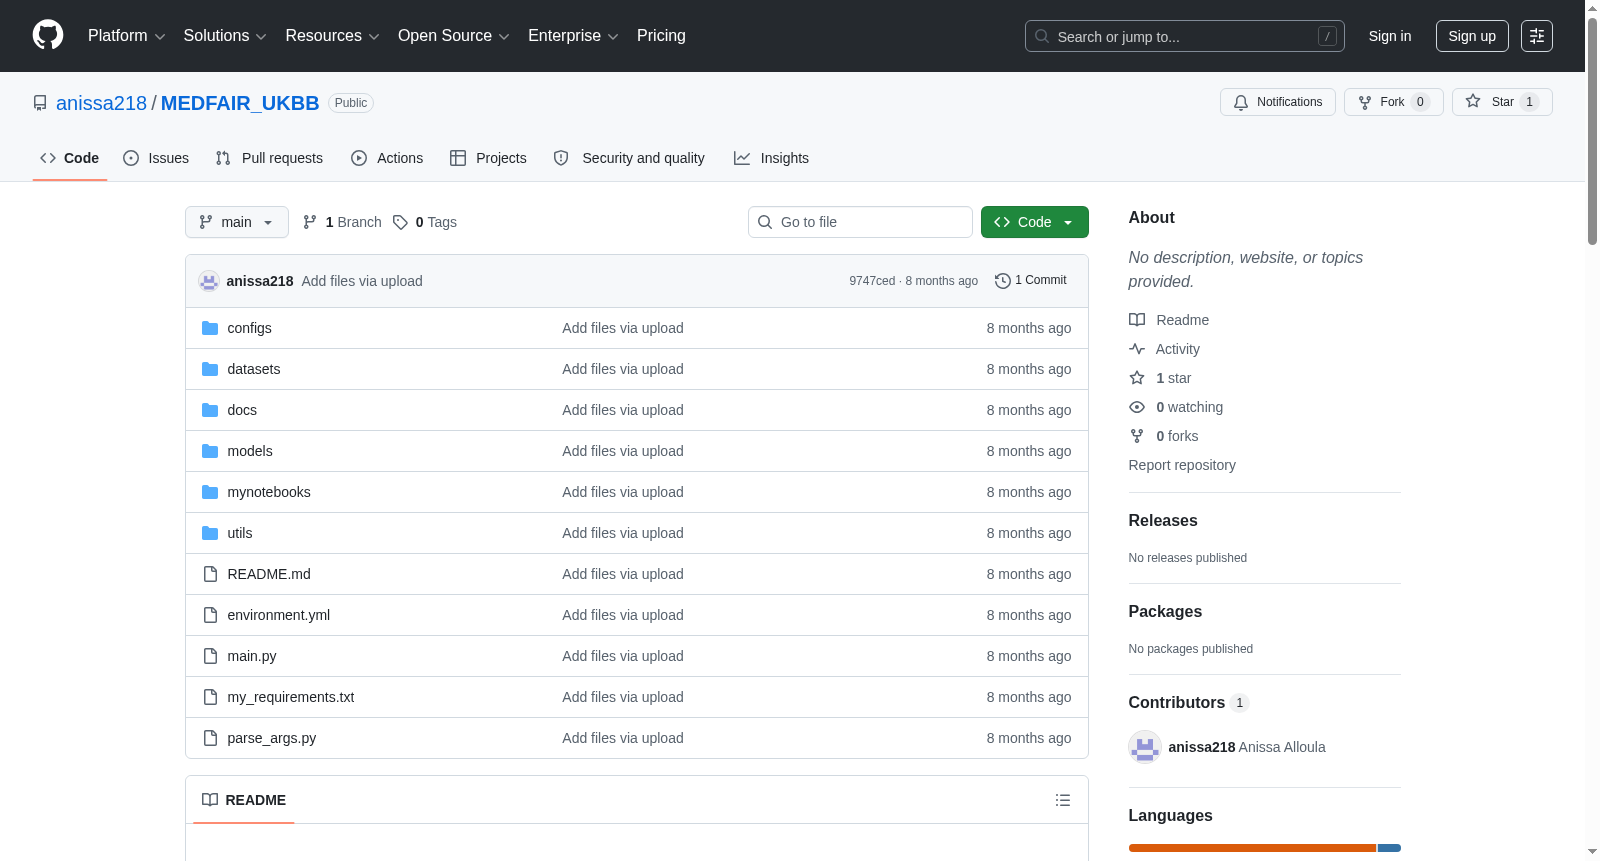This screenshot has width=1600, height=861.
Task: Click the orange language bar segment
Action: [1252, 848]
